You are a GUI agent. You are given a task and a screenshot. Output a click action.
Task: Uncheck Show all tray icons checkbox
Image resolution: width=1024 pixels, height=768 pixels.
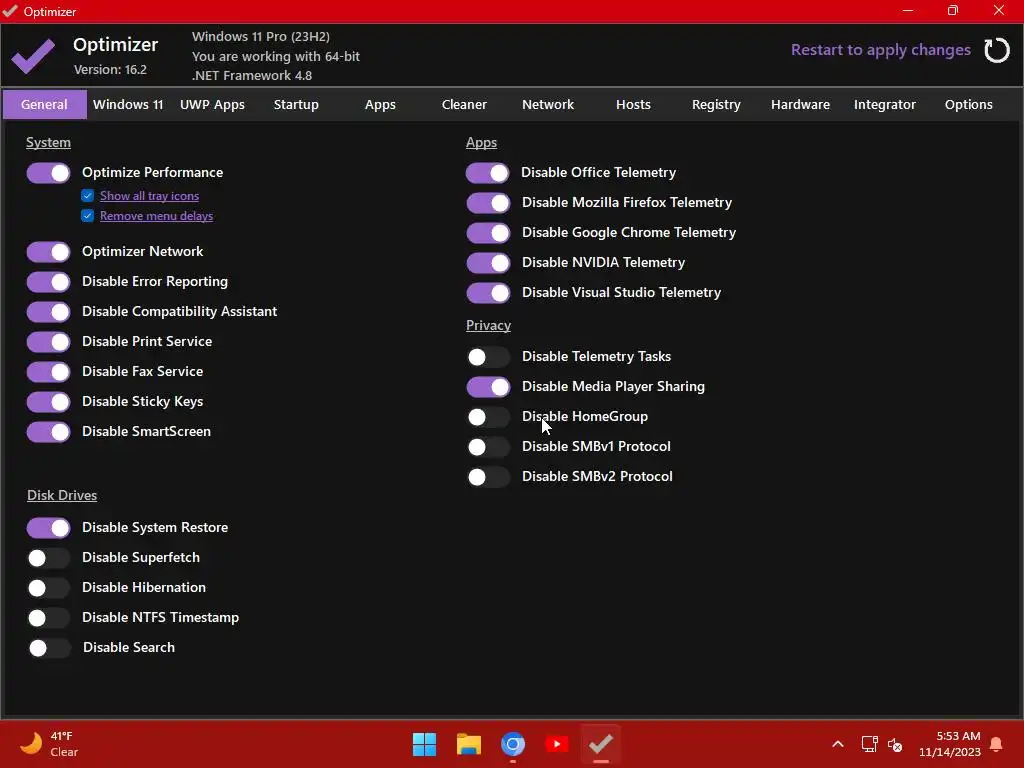click(88, 195)
